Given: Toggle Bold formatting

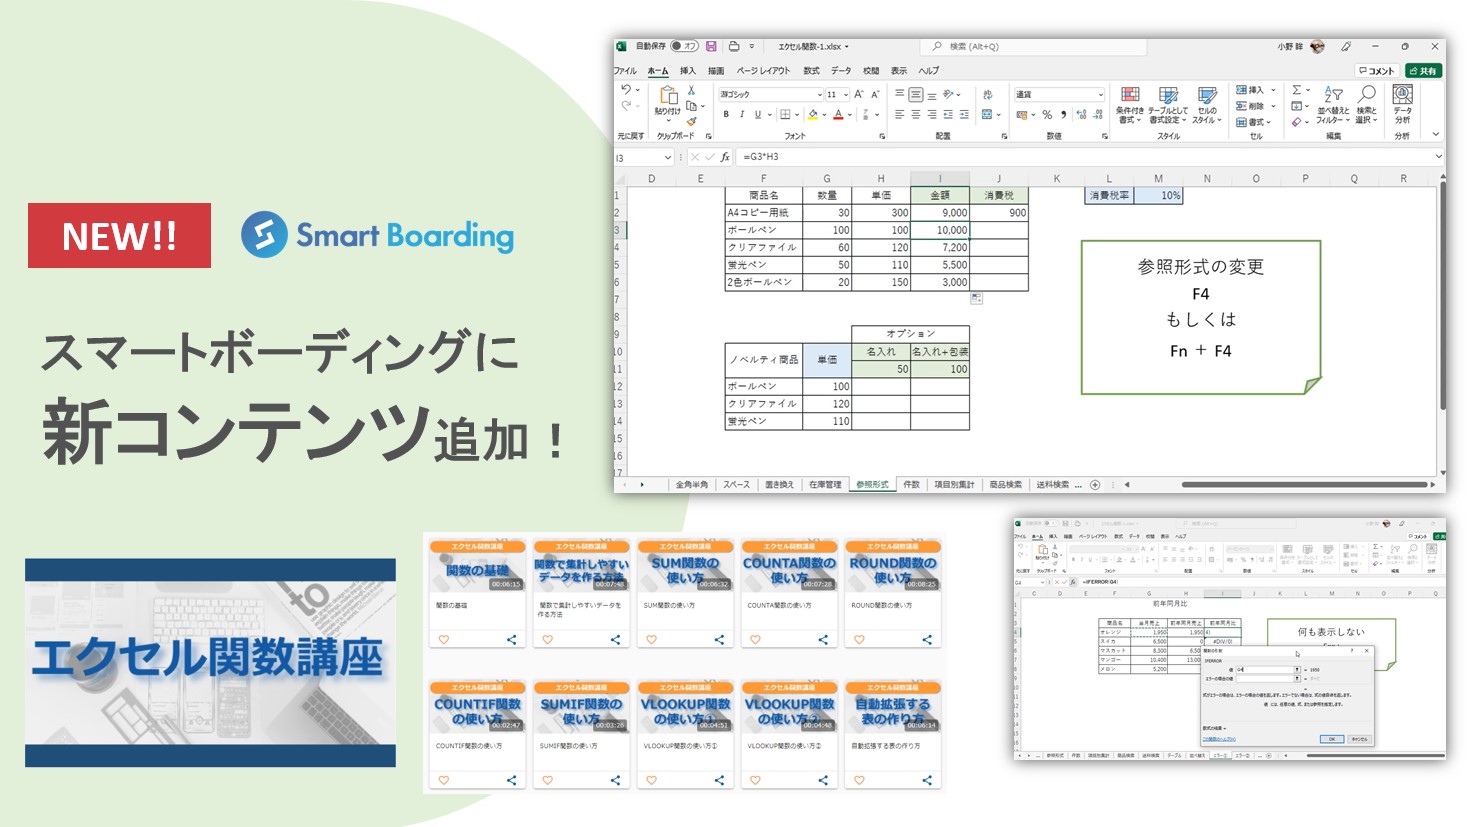Looking at the screenshot, I should pyautogui.click(x=726, y=115).
